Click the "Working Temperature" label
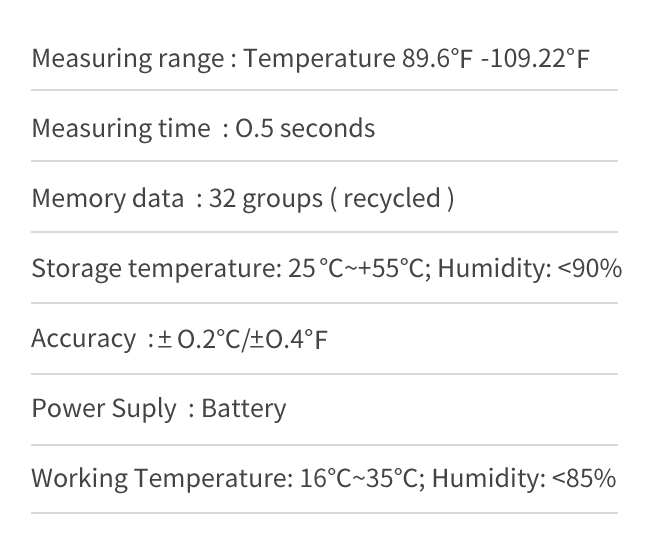 pyautogui.click(x=160, y=478)
